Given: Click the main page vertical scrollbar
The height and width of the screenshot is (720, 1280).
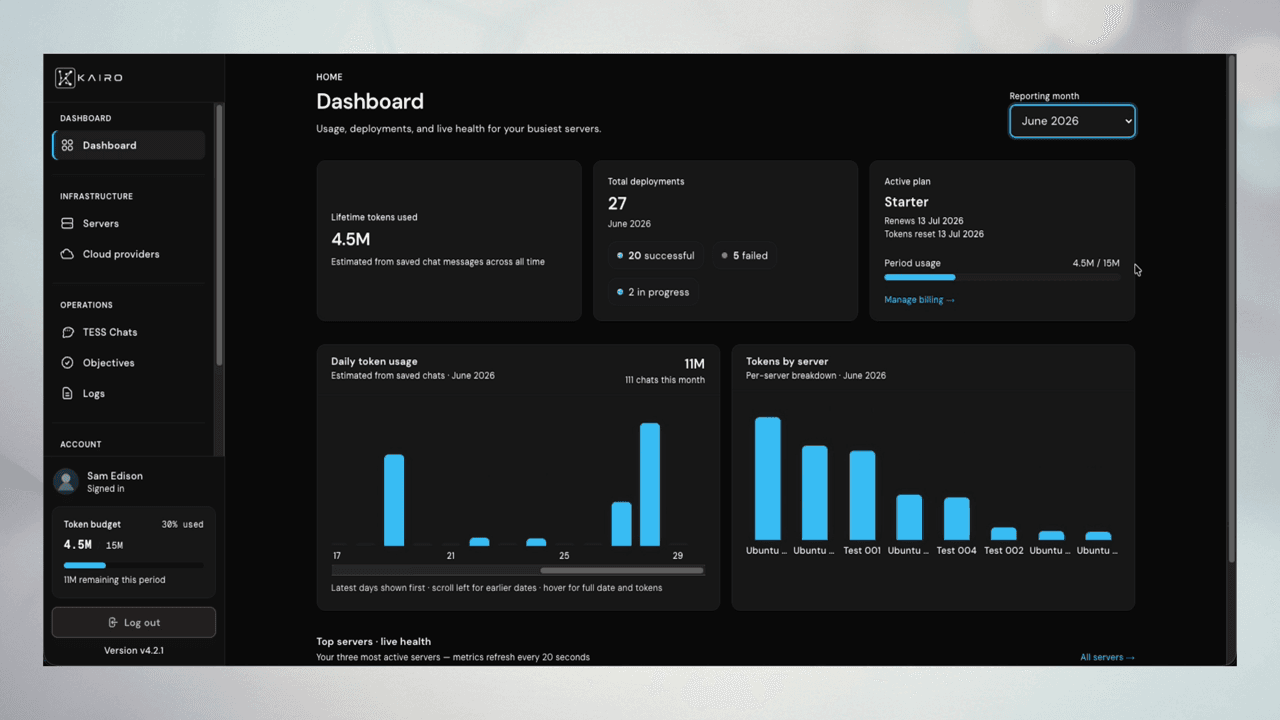Looking at the screenshot, I should tap(1230, 308).
